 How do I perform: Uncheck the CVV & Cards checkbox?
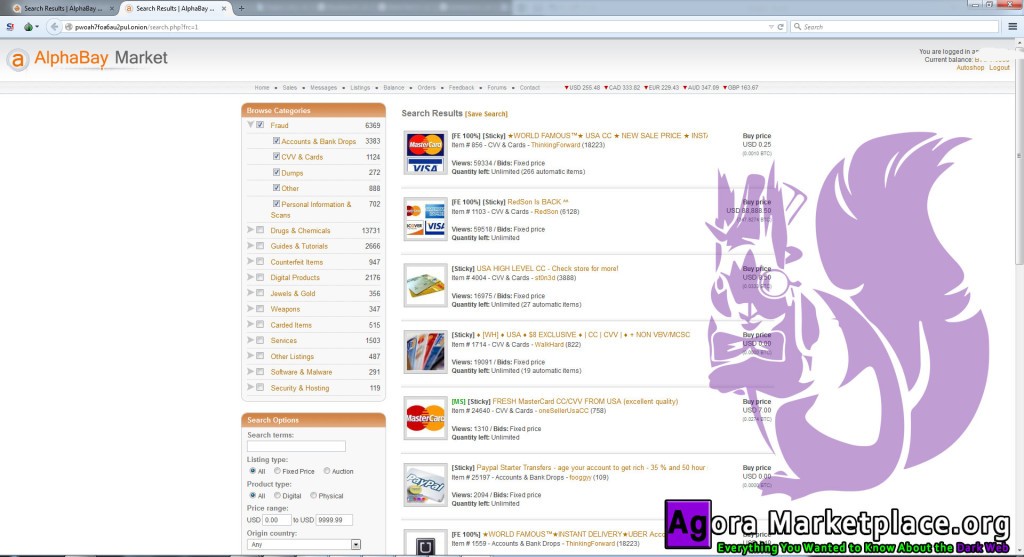click(276, 156)
